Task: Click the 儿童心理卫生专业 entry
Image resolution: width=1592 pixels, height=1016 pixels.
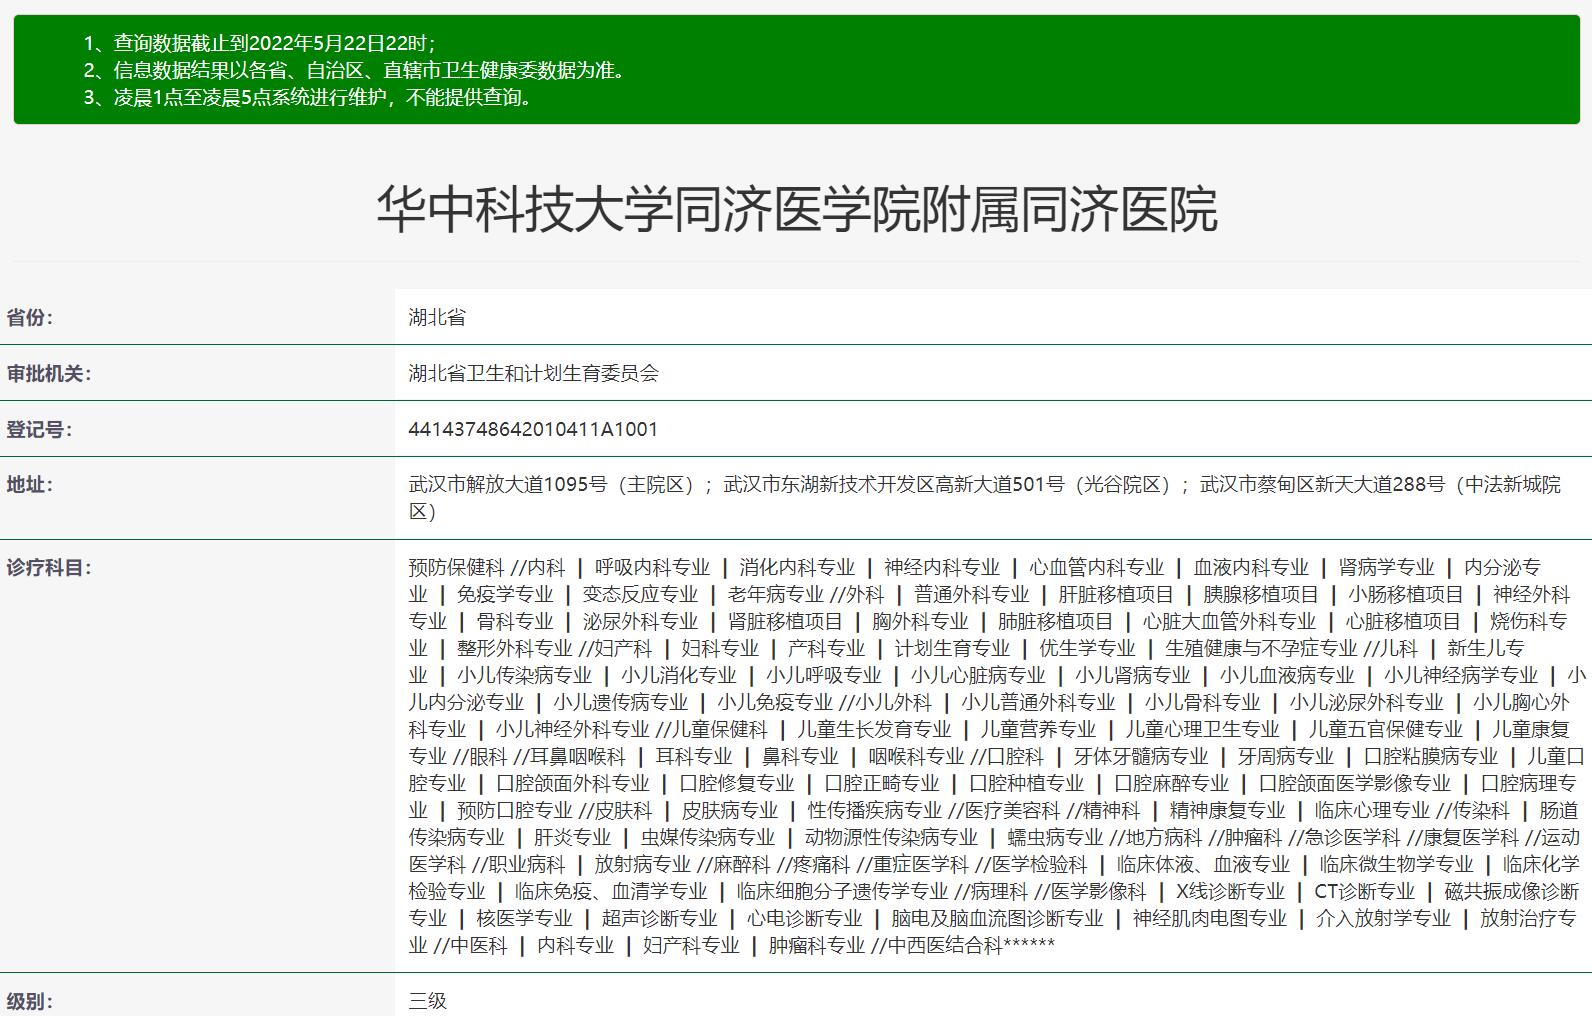Action: coord(1202,730)
